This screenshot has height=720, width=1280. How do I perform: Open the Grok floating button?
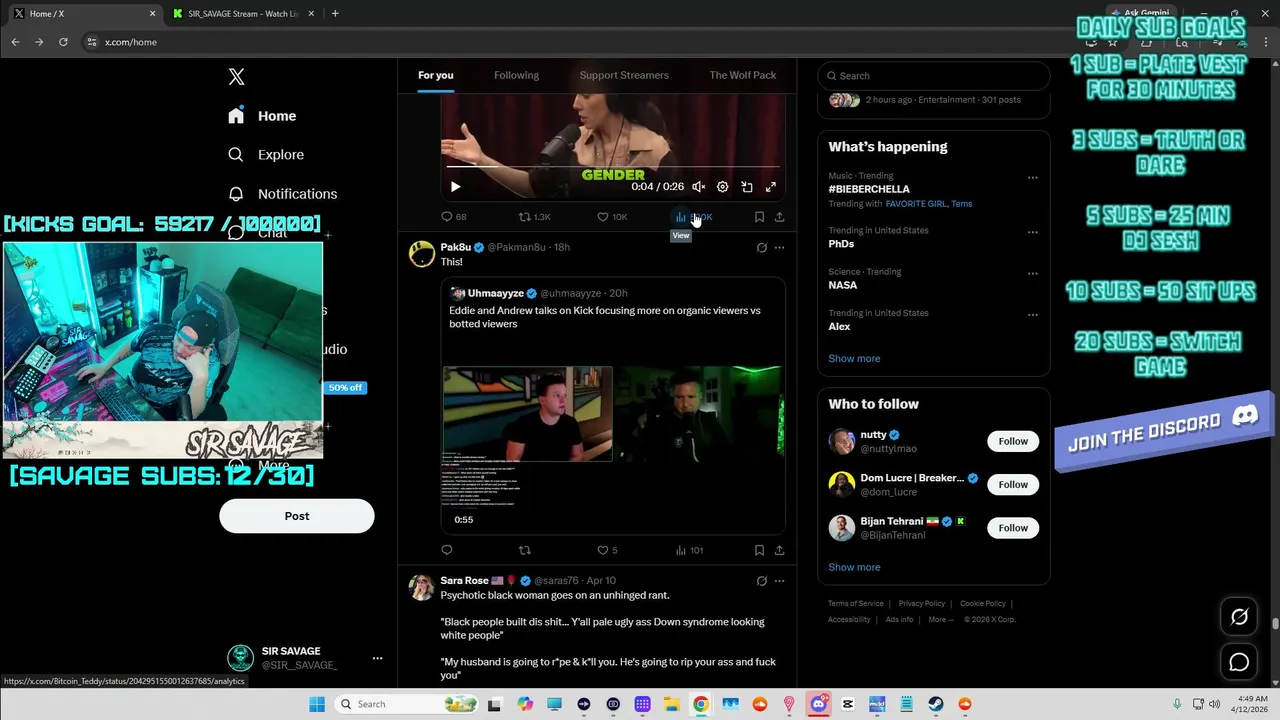pos(1239,617)
